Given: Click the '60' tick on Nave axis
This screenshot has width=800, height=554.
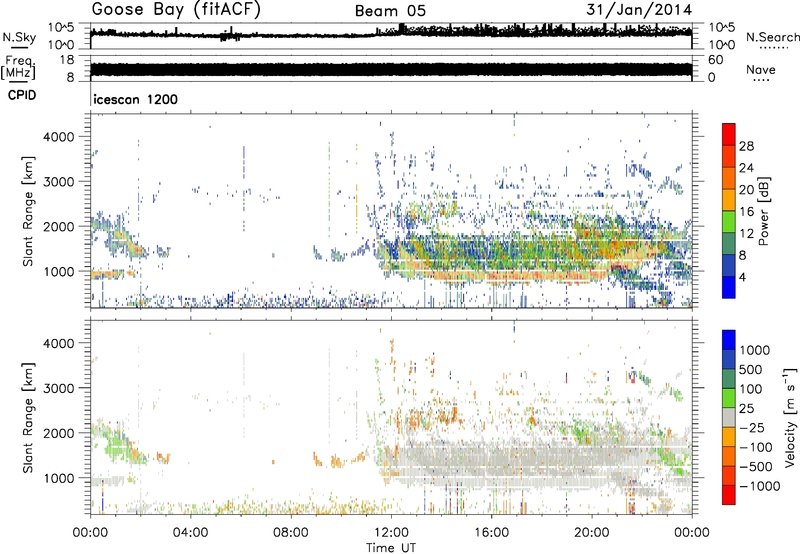Looking at the screenshot, I should (716, 60).
